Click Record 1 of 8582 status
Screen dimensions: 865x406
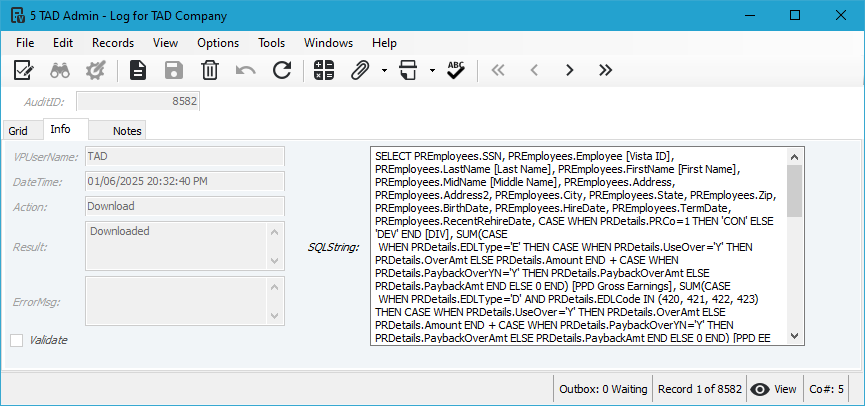tap(700, 389)
